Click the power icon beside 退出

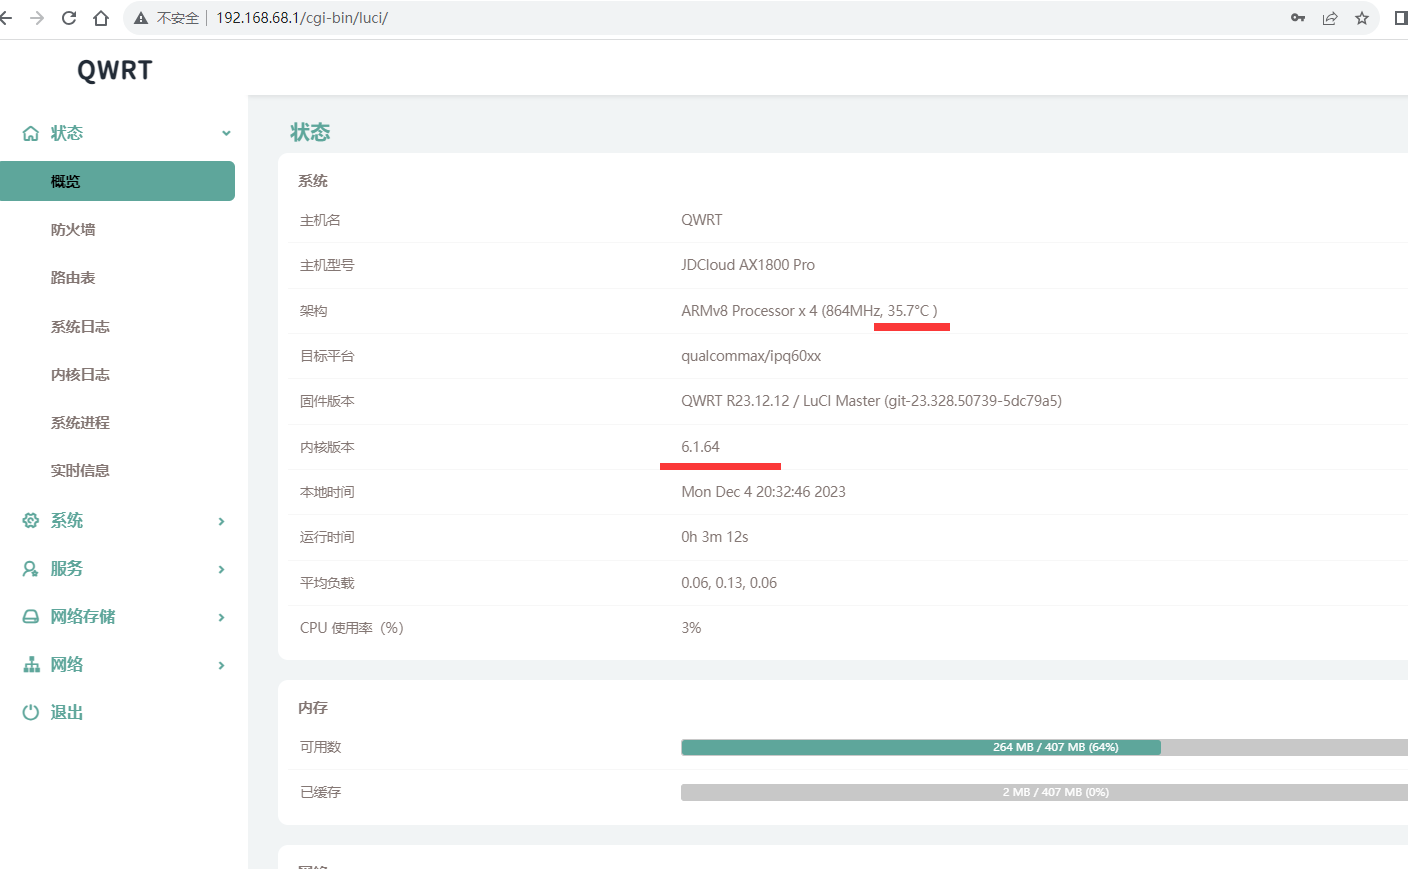[x=31, y=712]
